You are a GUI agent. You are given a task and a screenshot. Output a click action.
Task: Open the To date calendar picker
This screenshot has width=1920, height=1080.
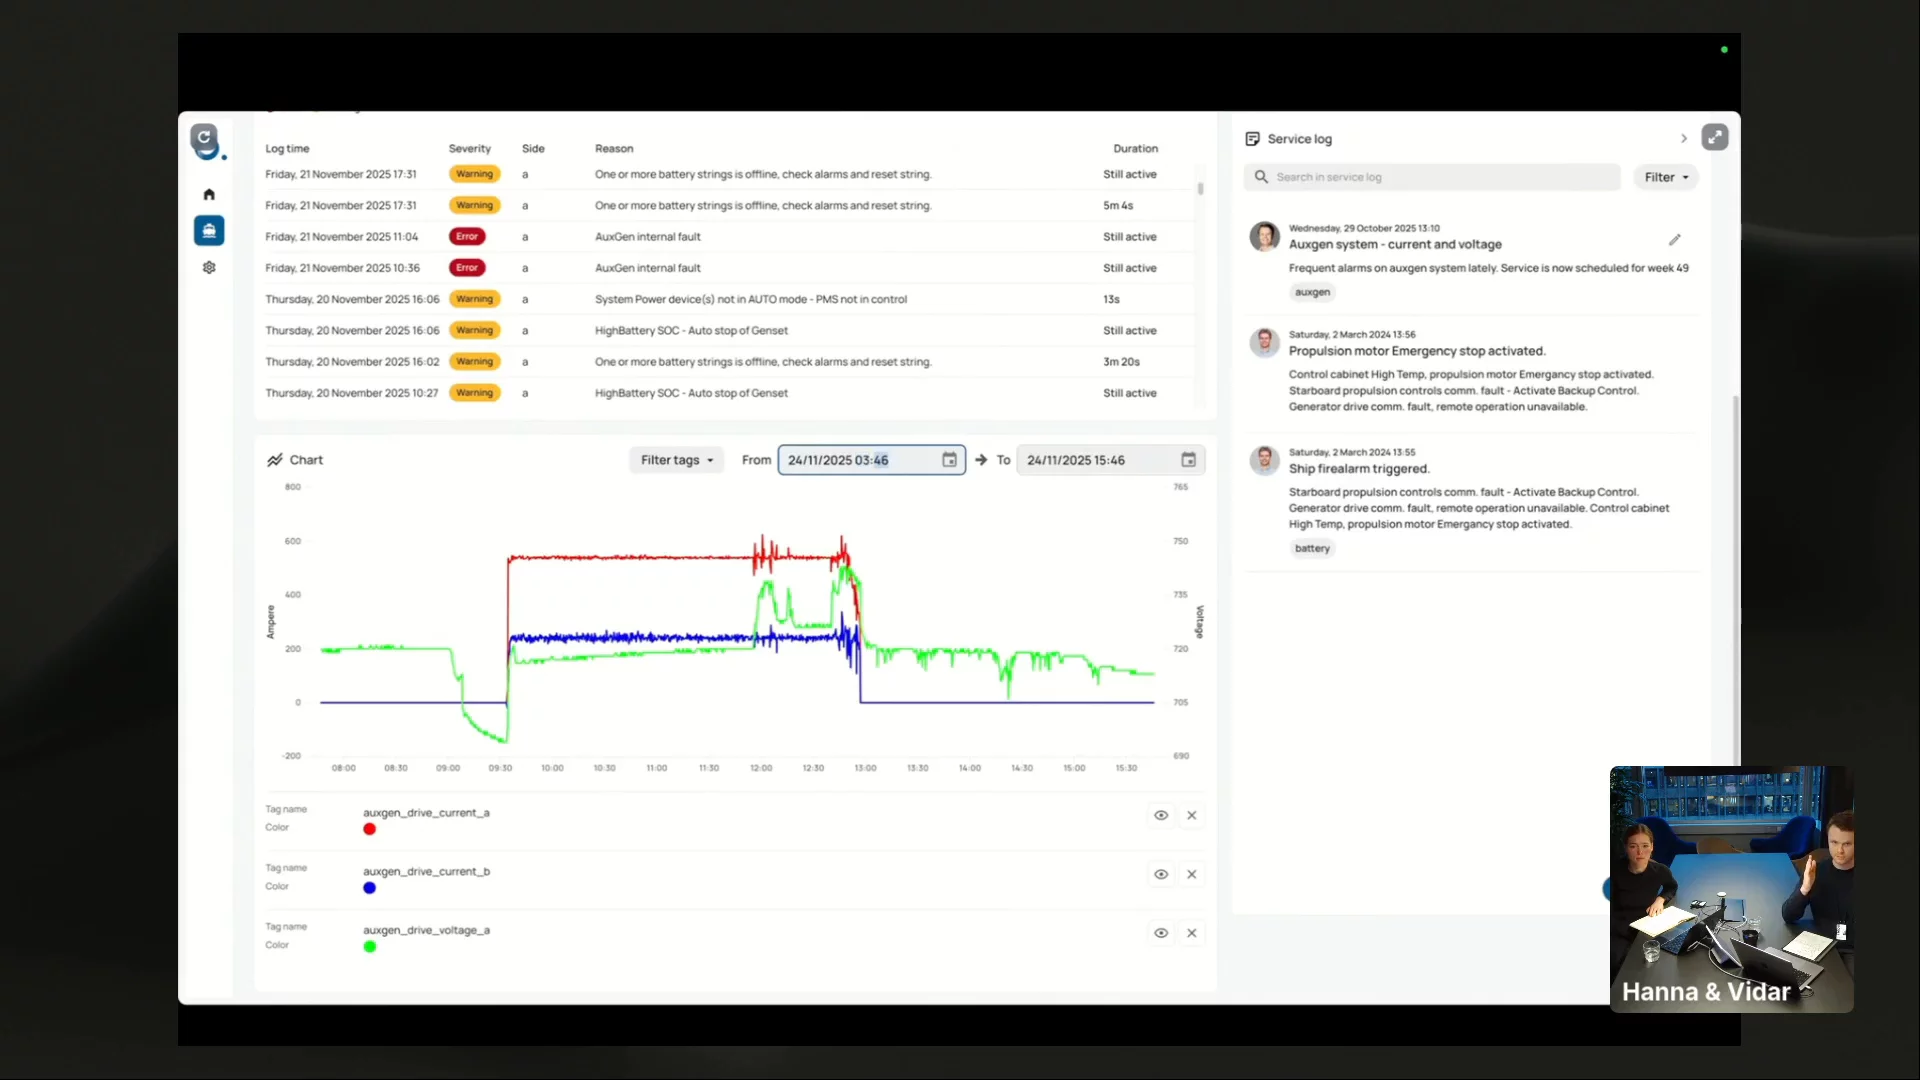point(1188,460)
